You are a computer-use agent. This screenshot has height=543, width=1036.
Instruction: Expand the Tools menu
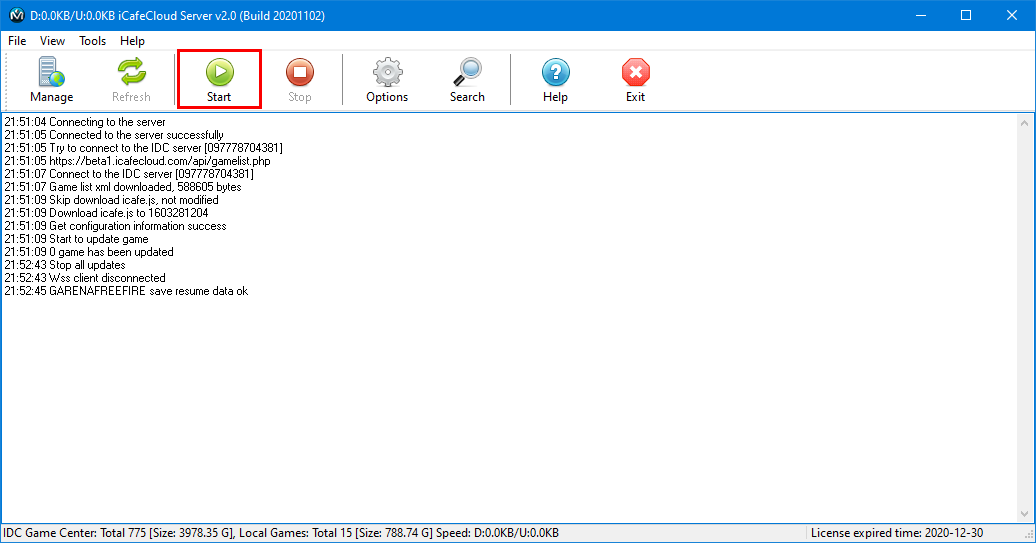click(x=92, y=41)
